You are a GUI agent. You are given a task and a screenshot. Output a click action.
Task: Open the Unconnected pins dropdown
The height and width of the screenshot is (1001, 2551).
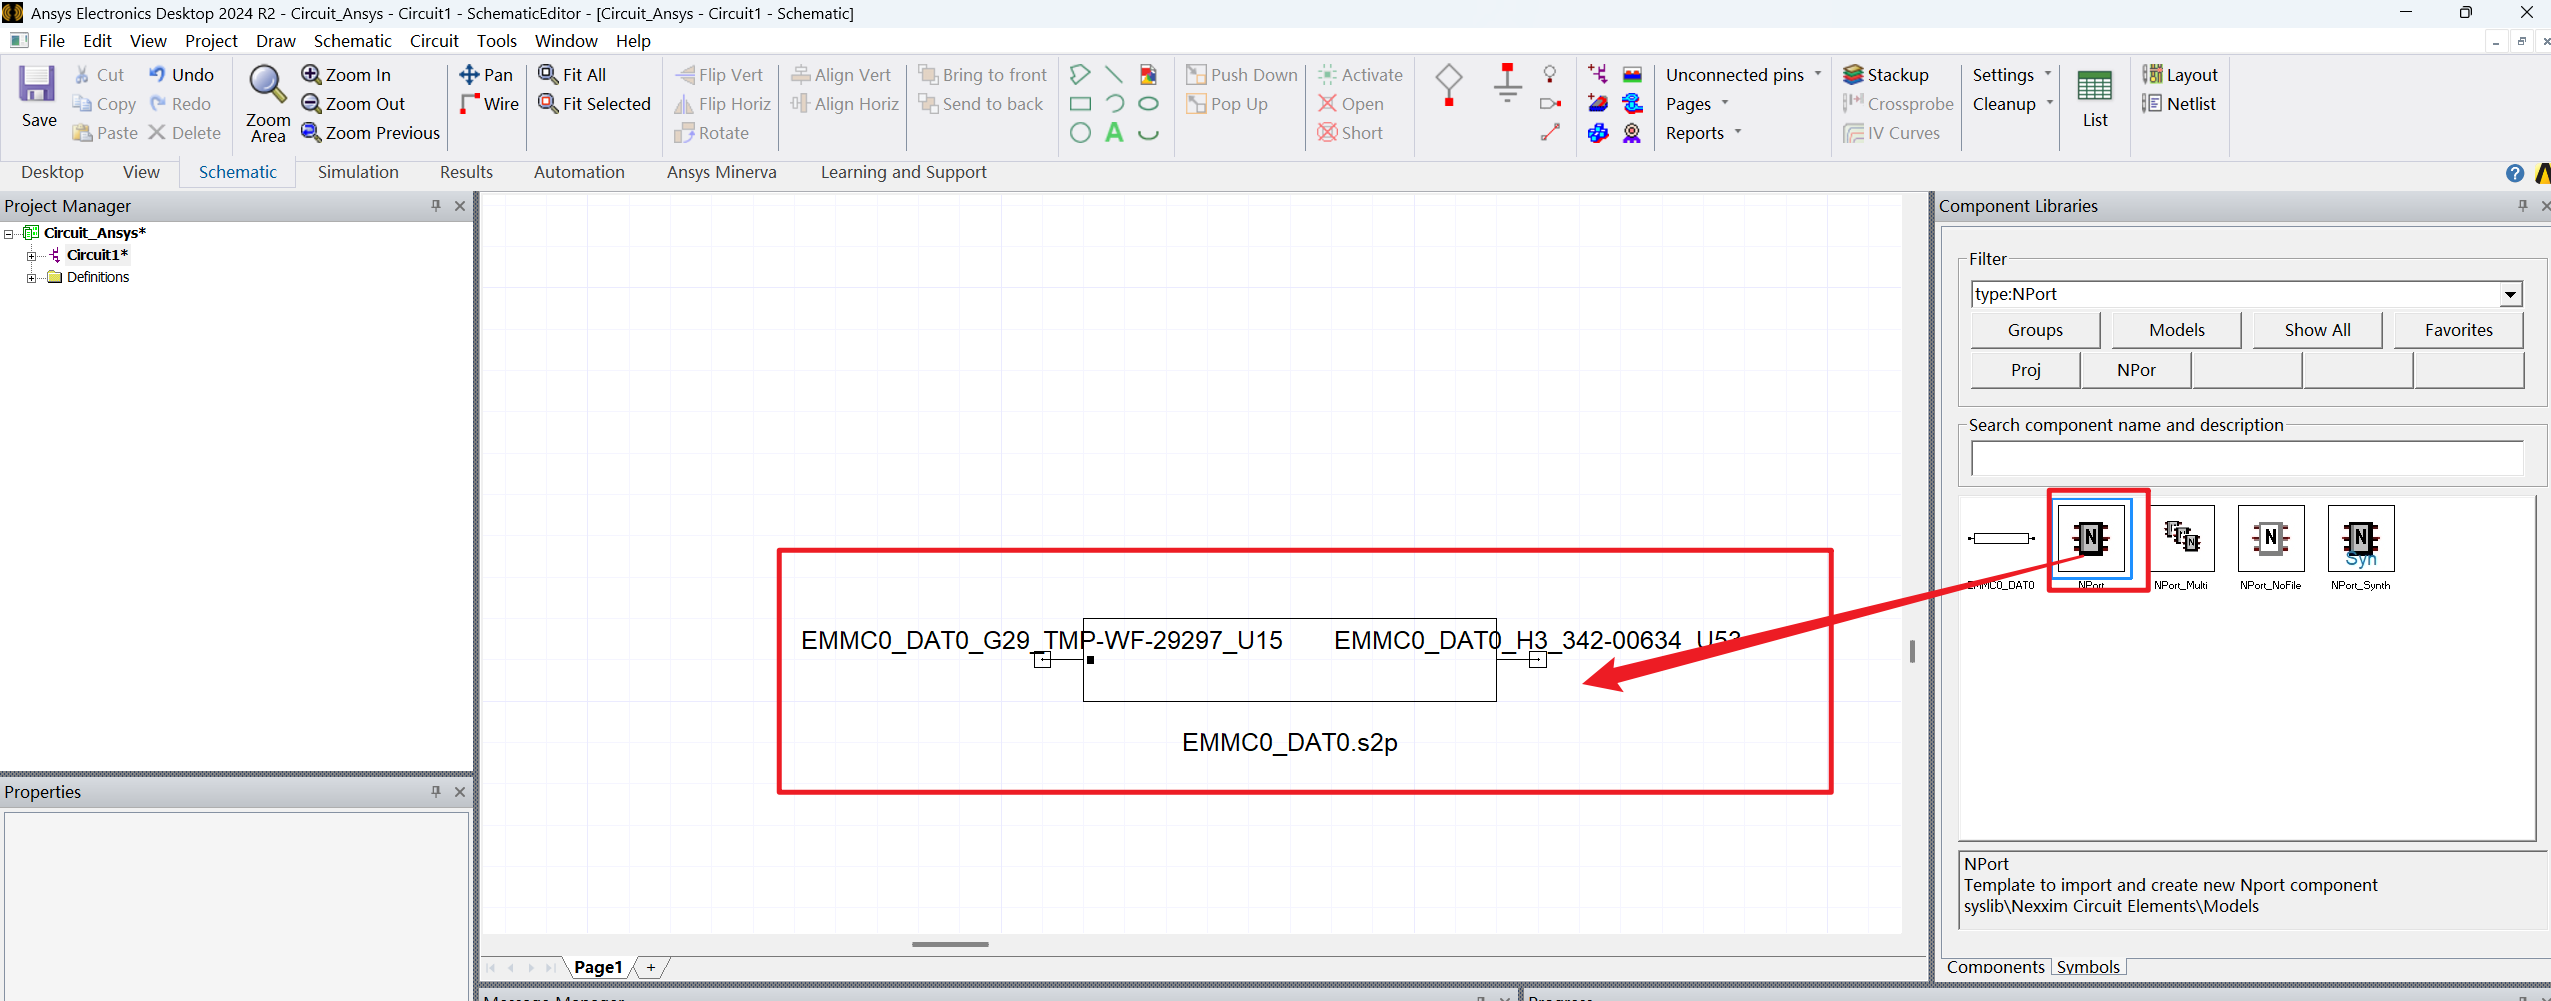[x=1743, y=75]
